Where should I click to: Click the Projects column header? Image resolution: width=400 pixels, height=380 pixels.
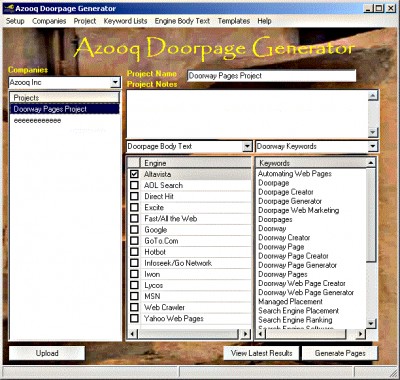click(x=64, y=98)
